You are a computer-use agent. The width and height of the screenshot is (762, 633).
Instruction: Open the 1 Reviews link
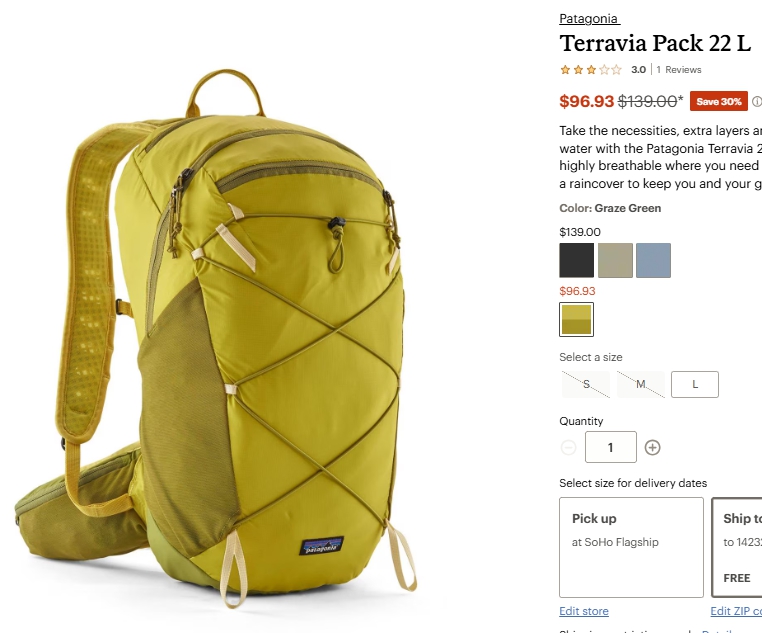click(x=678, y=69)
